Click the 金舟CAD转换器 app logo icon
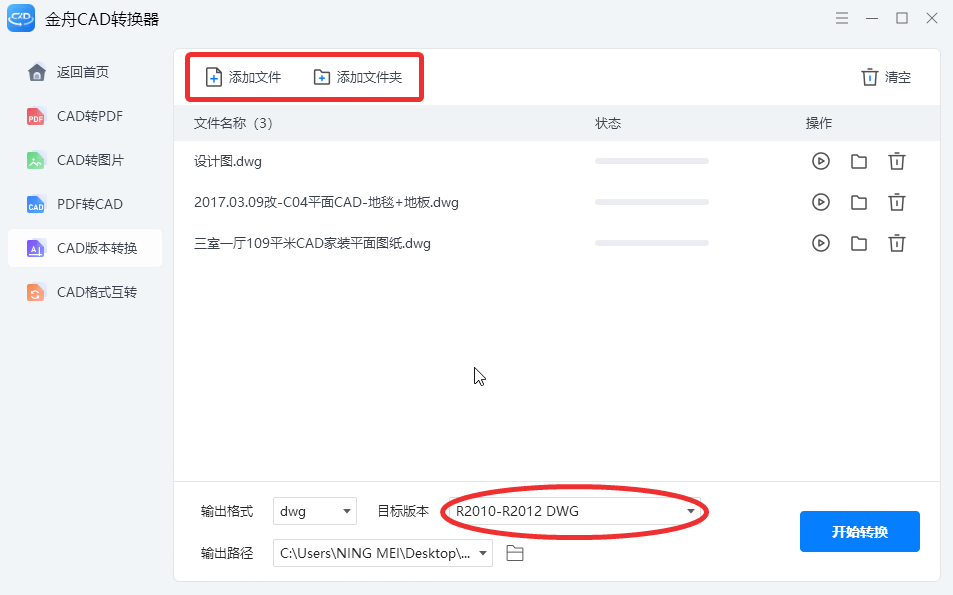This screenshot has width=953, height=595. pyautogui.click(x=21, y=18)
